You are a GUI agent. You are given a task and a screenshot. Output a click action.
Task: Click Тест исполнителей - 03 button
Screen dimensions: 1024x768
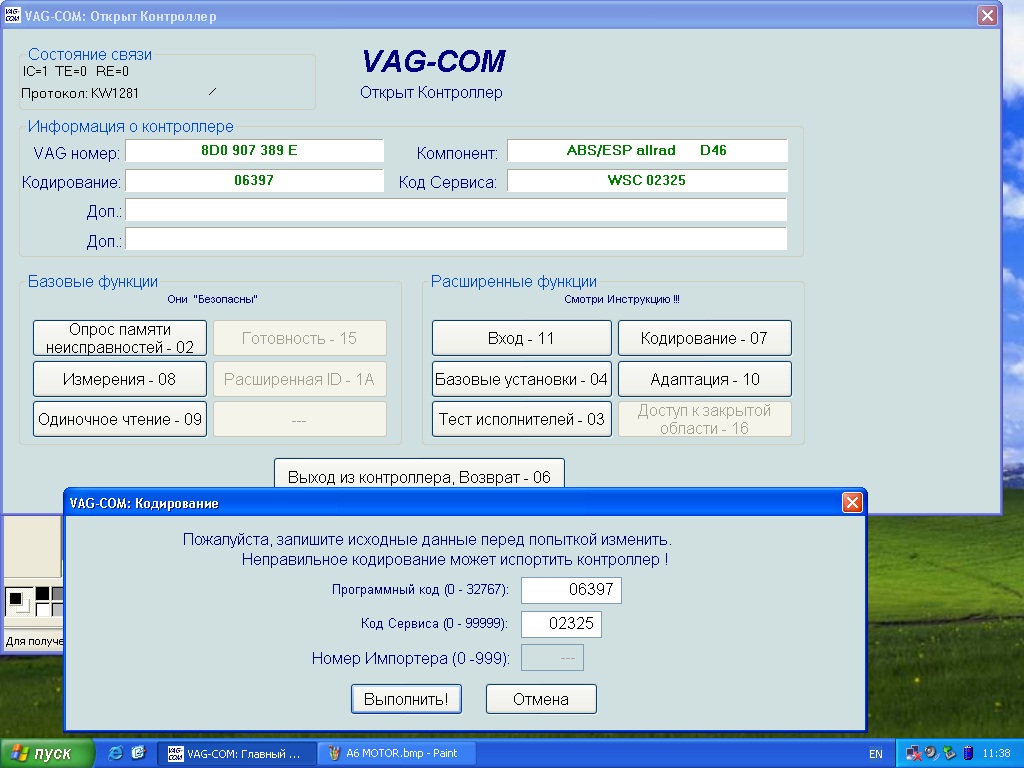tap(521, 419)
